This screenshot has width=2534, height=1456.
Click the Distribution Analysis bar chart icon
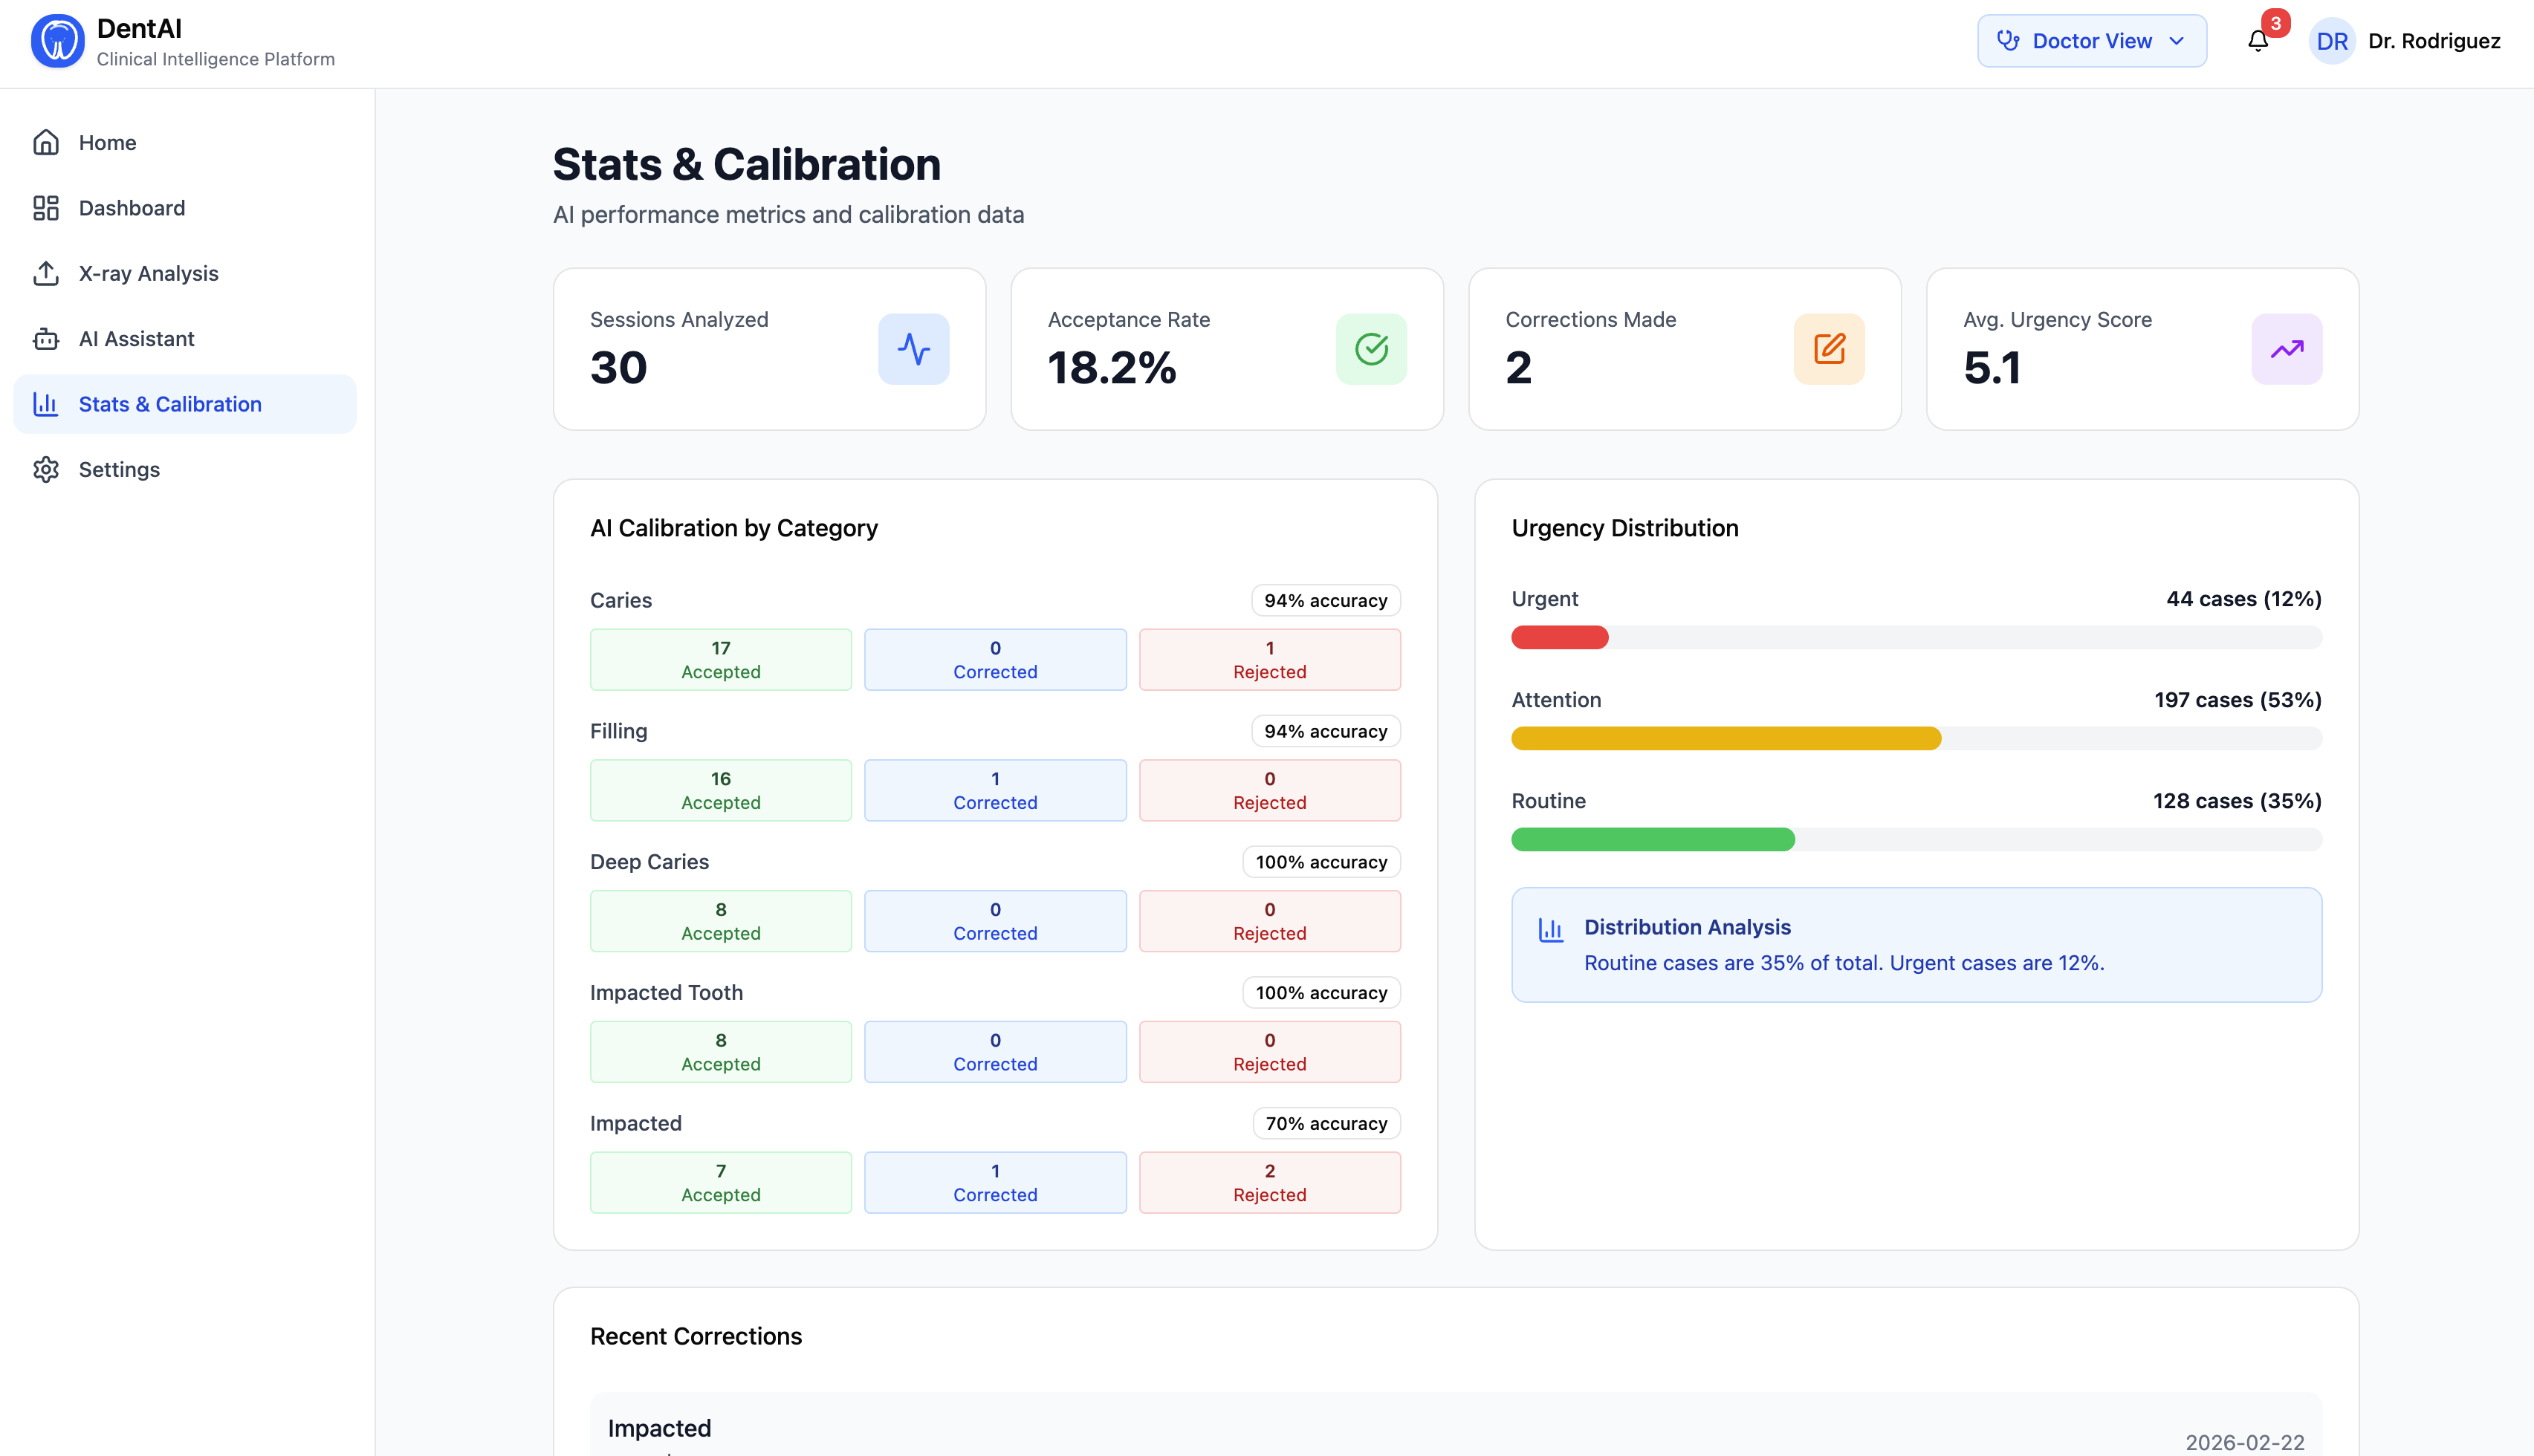click(1550, 930)
